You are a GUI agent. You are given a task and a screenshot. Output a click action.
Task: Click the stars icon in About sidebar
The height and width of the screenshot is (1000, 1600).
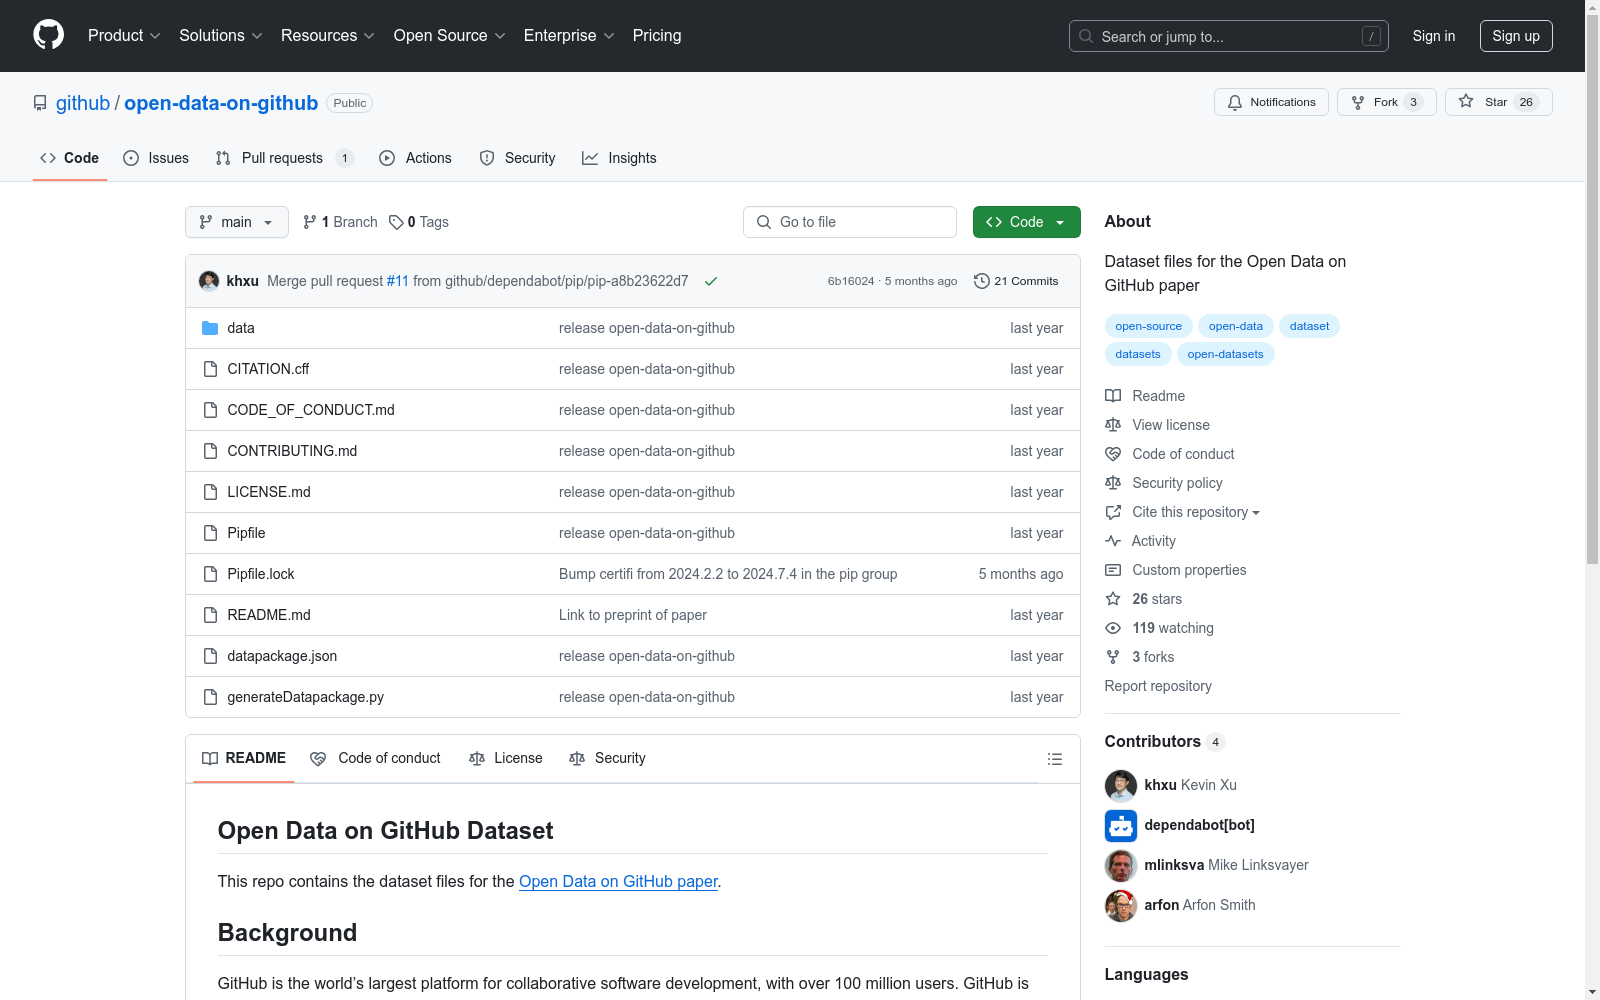pyautogui.click(x=1113, y=599)
